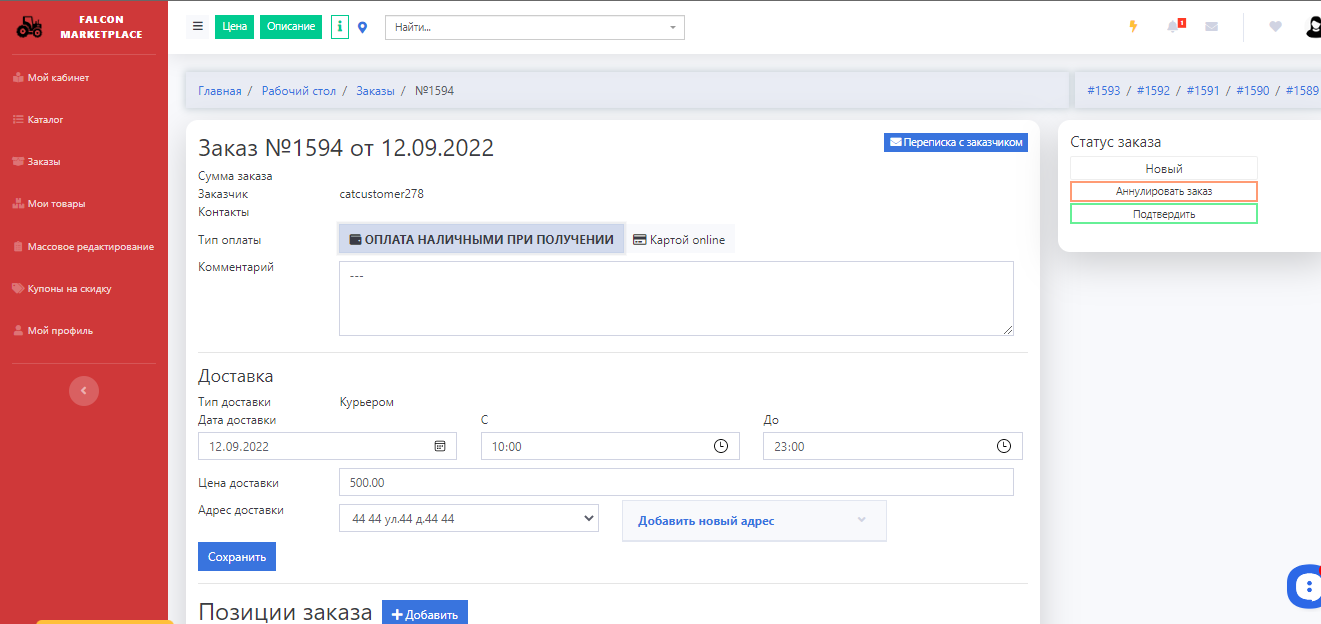Screen dimensions: 1321x624
Task: Collapse the sidebar with the chevron button
Action: click(84, 391)
